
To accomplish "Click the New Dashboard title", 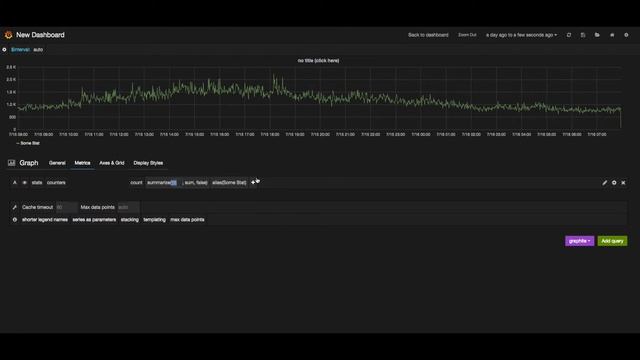I will coord(40,35).
